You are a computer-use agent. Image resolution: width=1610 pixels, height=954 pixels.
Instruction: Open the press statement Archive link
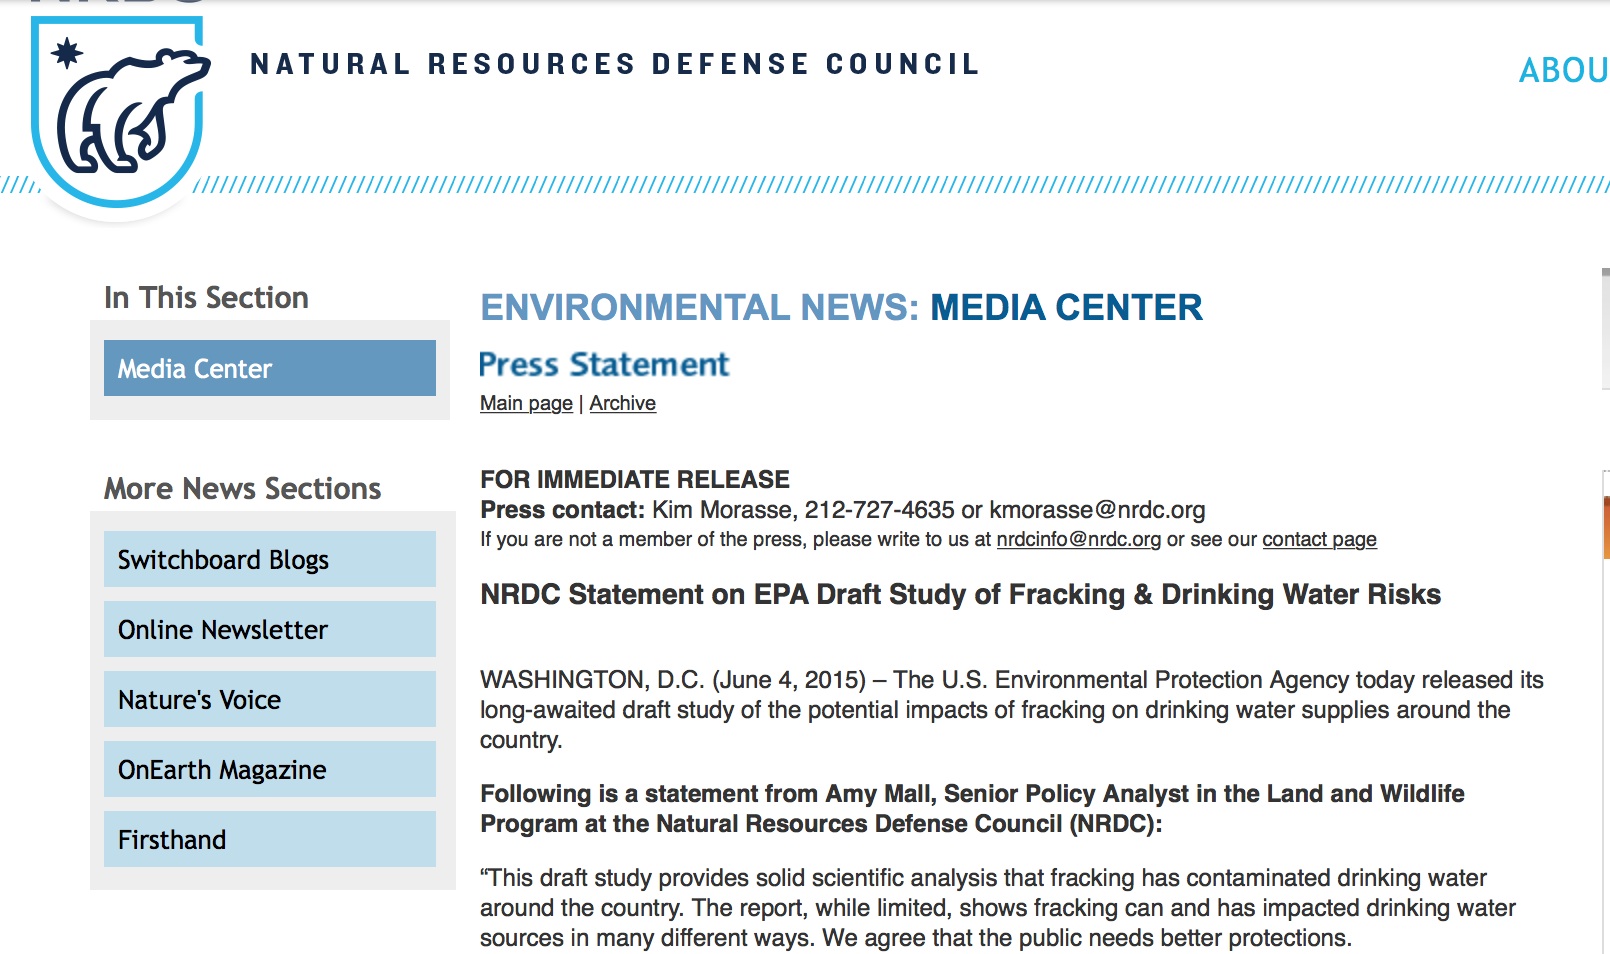[x=622, y=403]
